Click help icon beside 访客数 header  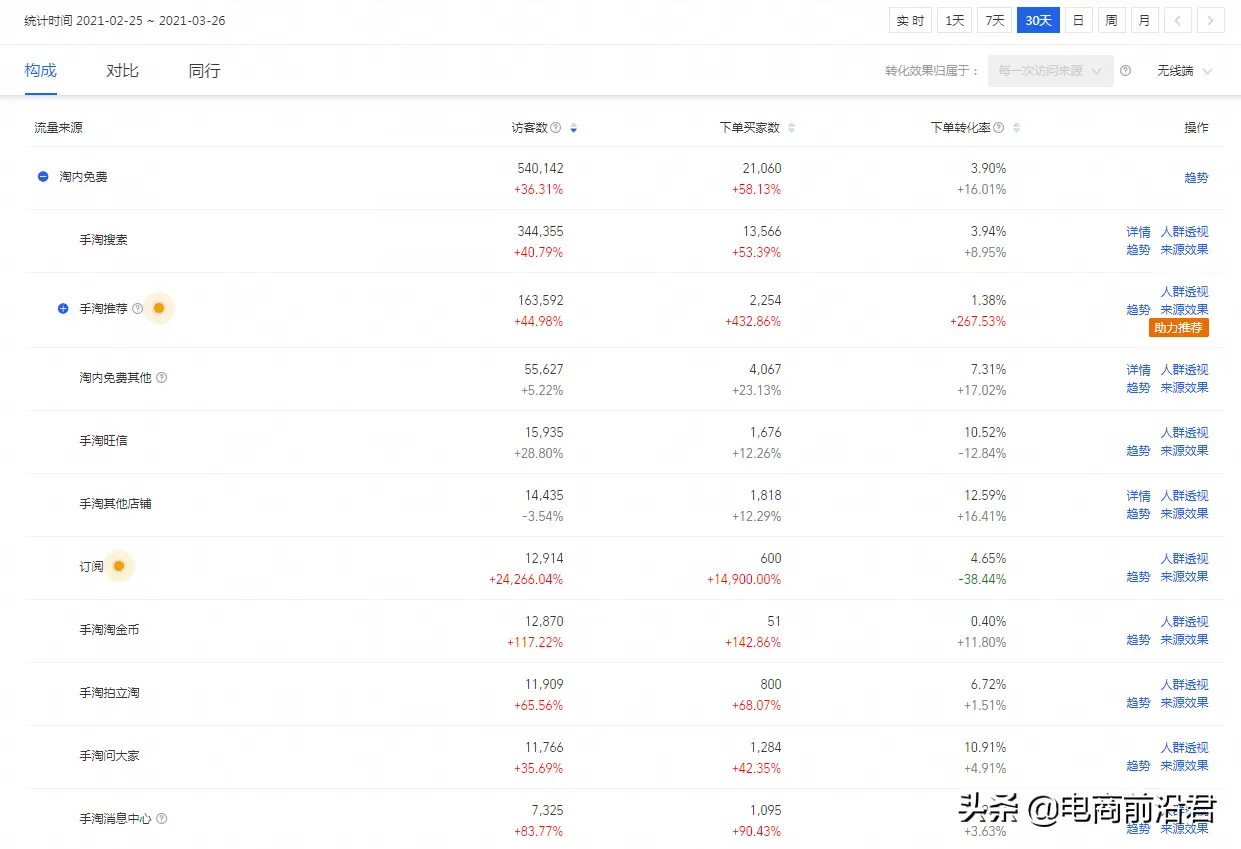[556, 128]
